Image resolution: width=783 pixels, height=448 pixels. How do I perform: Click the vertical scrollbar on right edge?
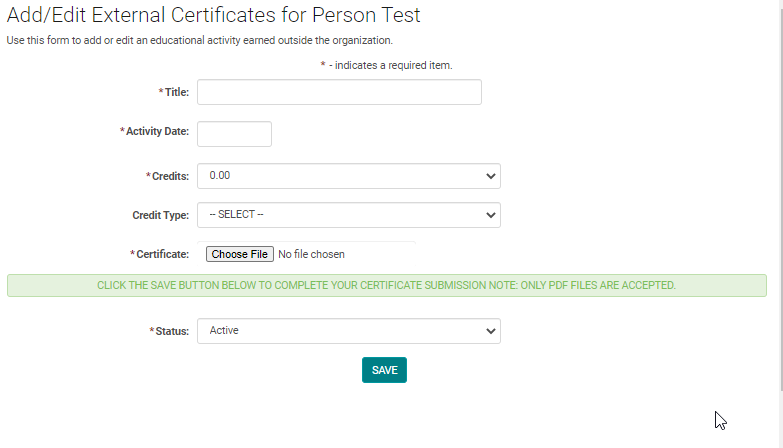click(x=780, y=200)
